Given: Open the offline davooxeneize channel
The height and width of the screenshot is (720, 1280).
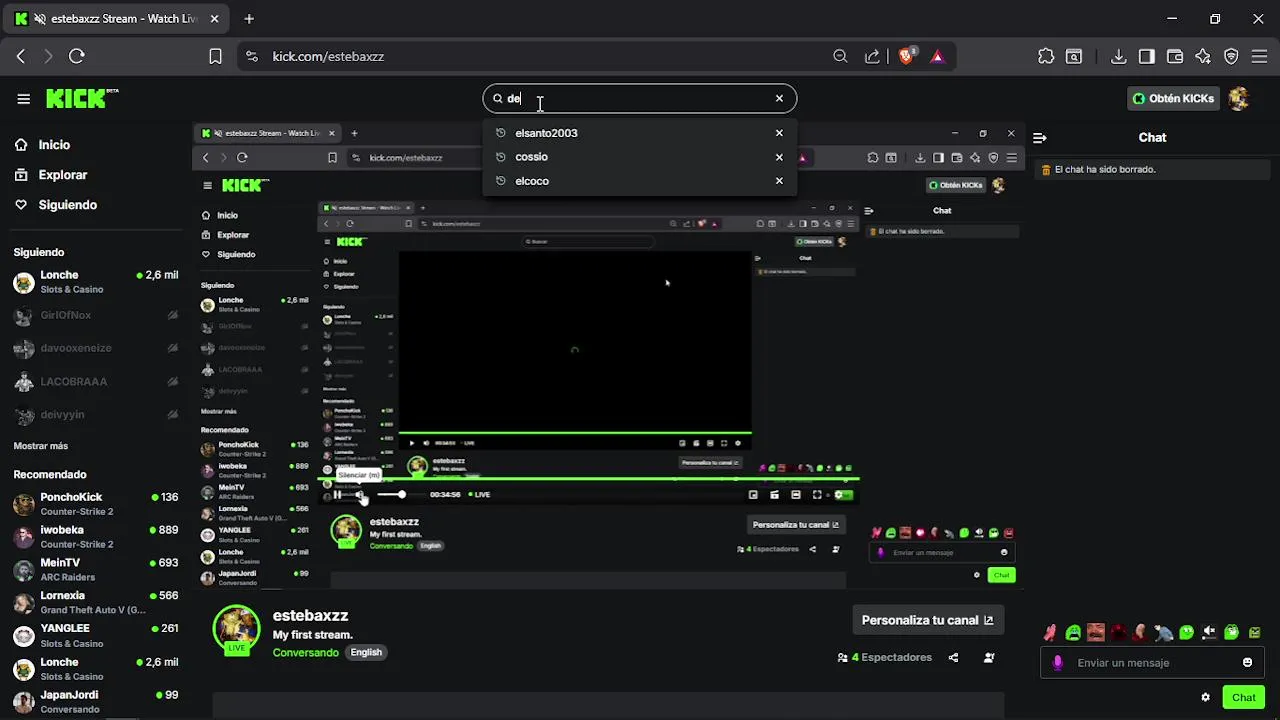Looking at the screenshot, I should [96, 348].
